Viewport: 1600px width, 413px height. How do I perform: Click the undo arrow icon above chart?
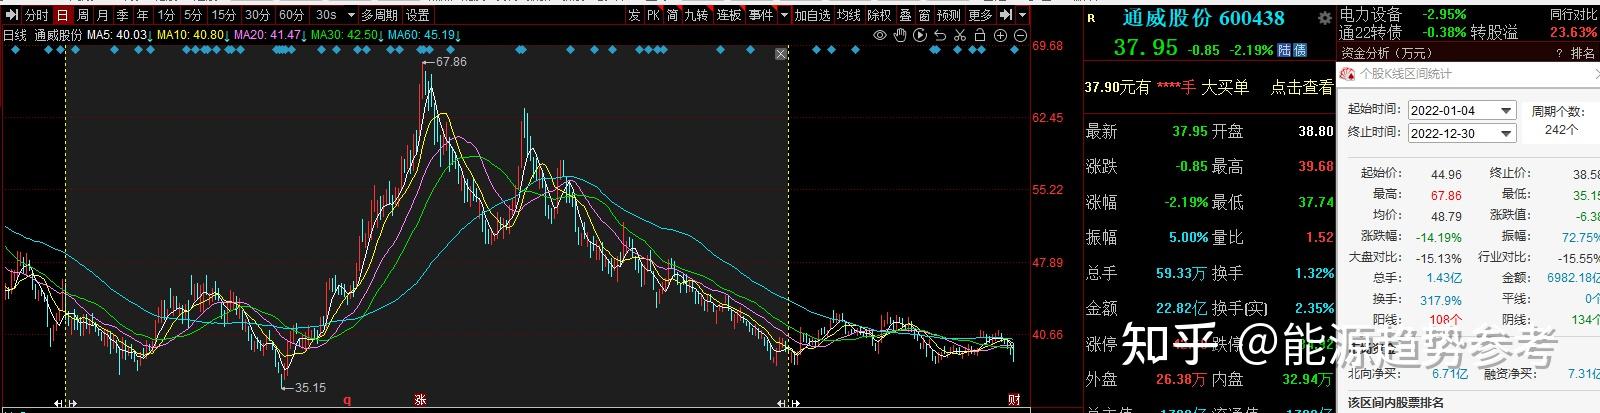pos(939,35)
